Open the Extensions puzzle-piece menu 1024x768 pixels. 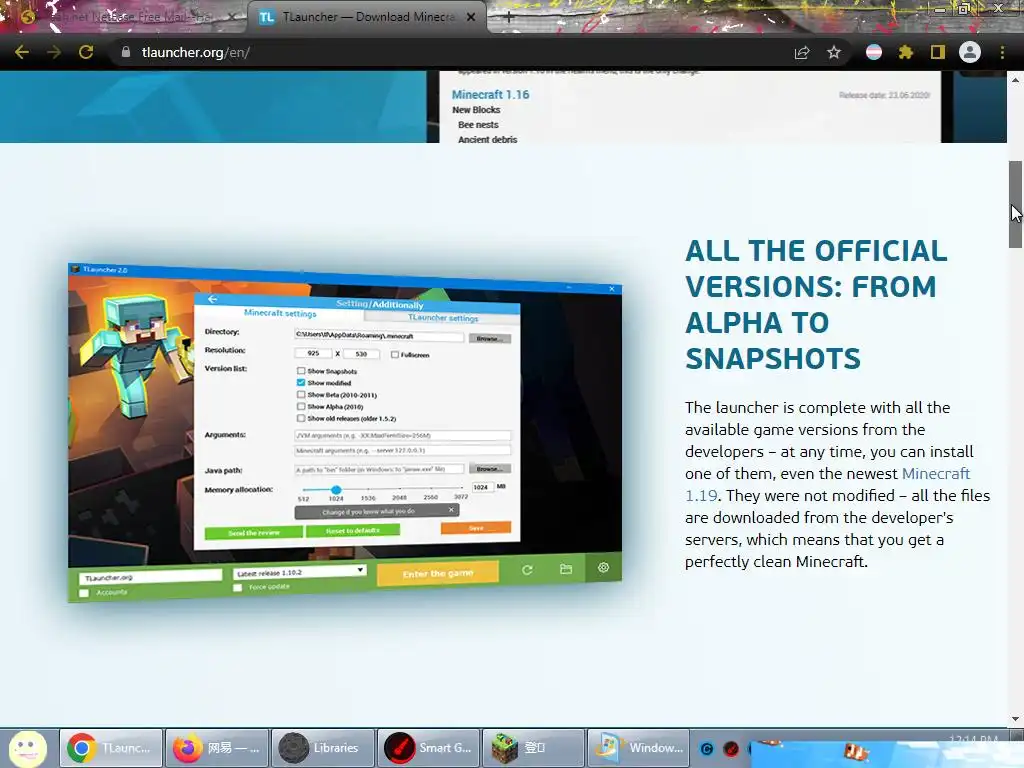(x=906, y=52)
